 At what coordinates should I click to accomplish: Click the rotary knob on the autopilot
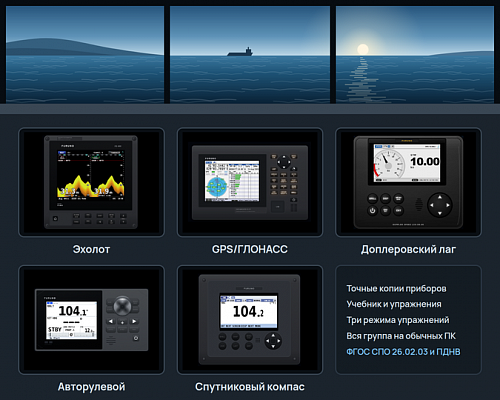click(122, 306)
